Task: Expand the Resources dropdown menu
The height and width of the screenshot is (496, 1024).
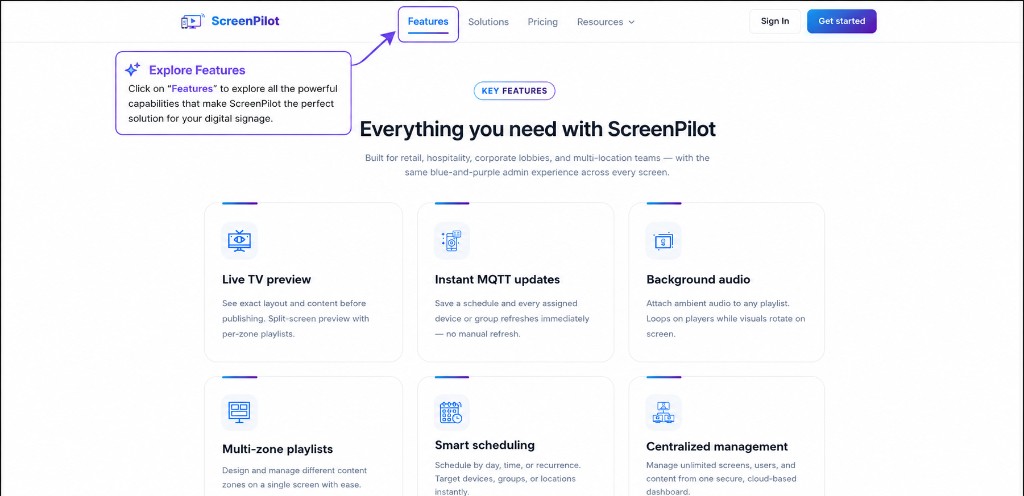Action: tap(606, 22)
